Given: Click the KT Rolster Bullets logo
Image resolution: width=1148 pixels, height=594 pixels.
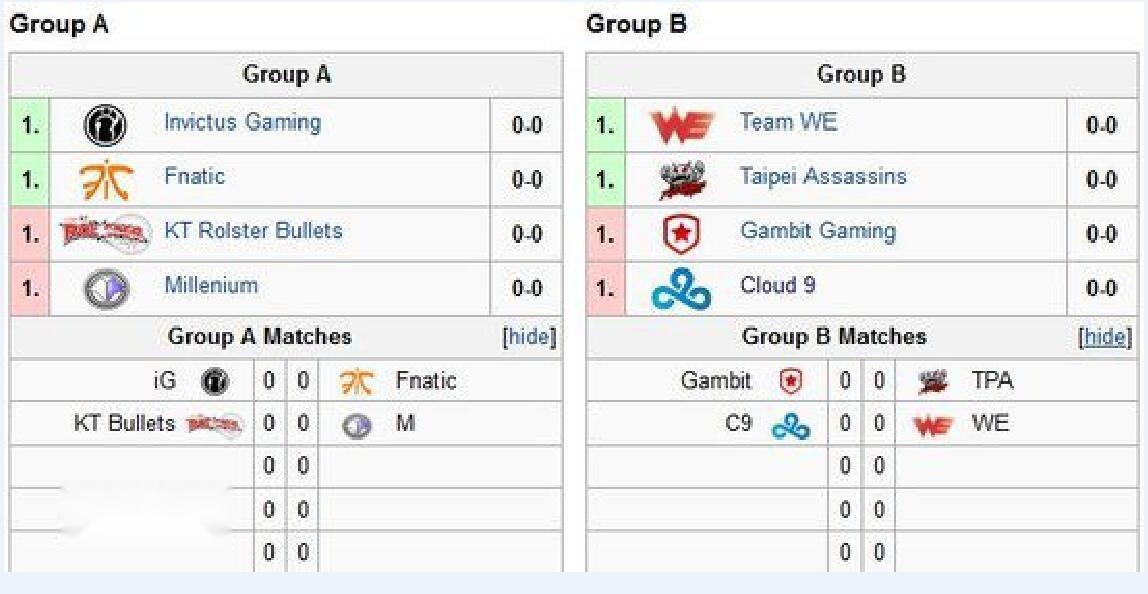Looking at the screenshot, I should click(x=105, y=234).
